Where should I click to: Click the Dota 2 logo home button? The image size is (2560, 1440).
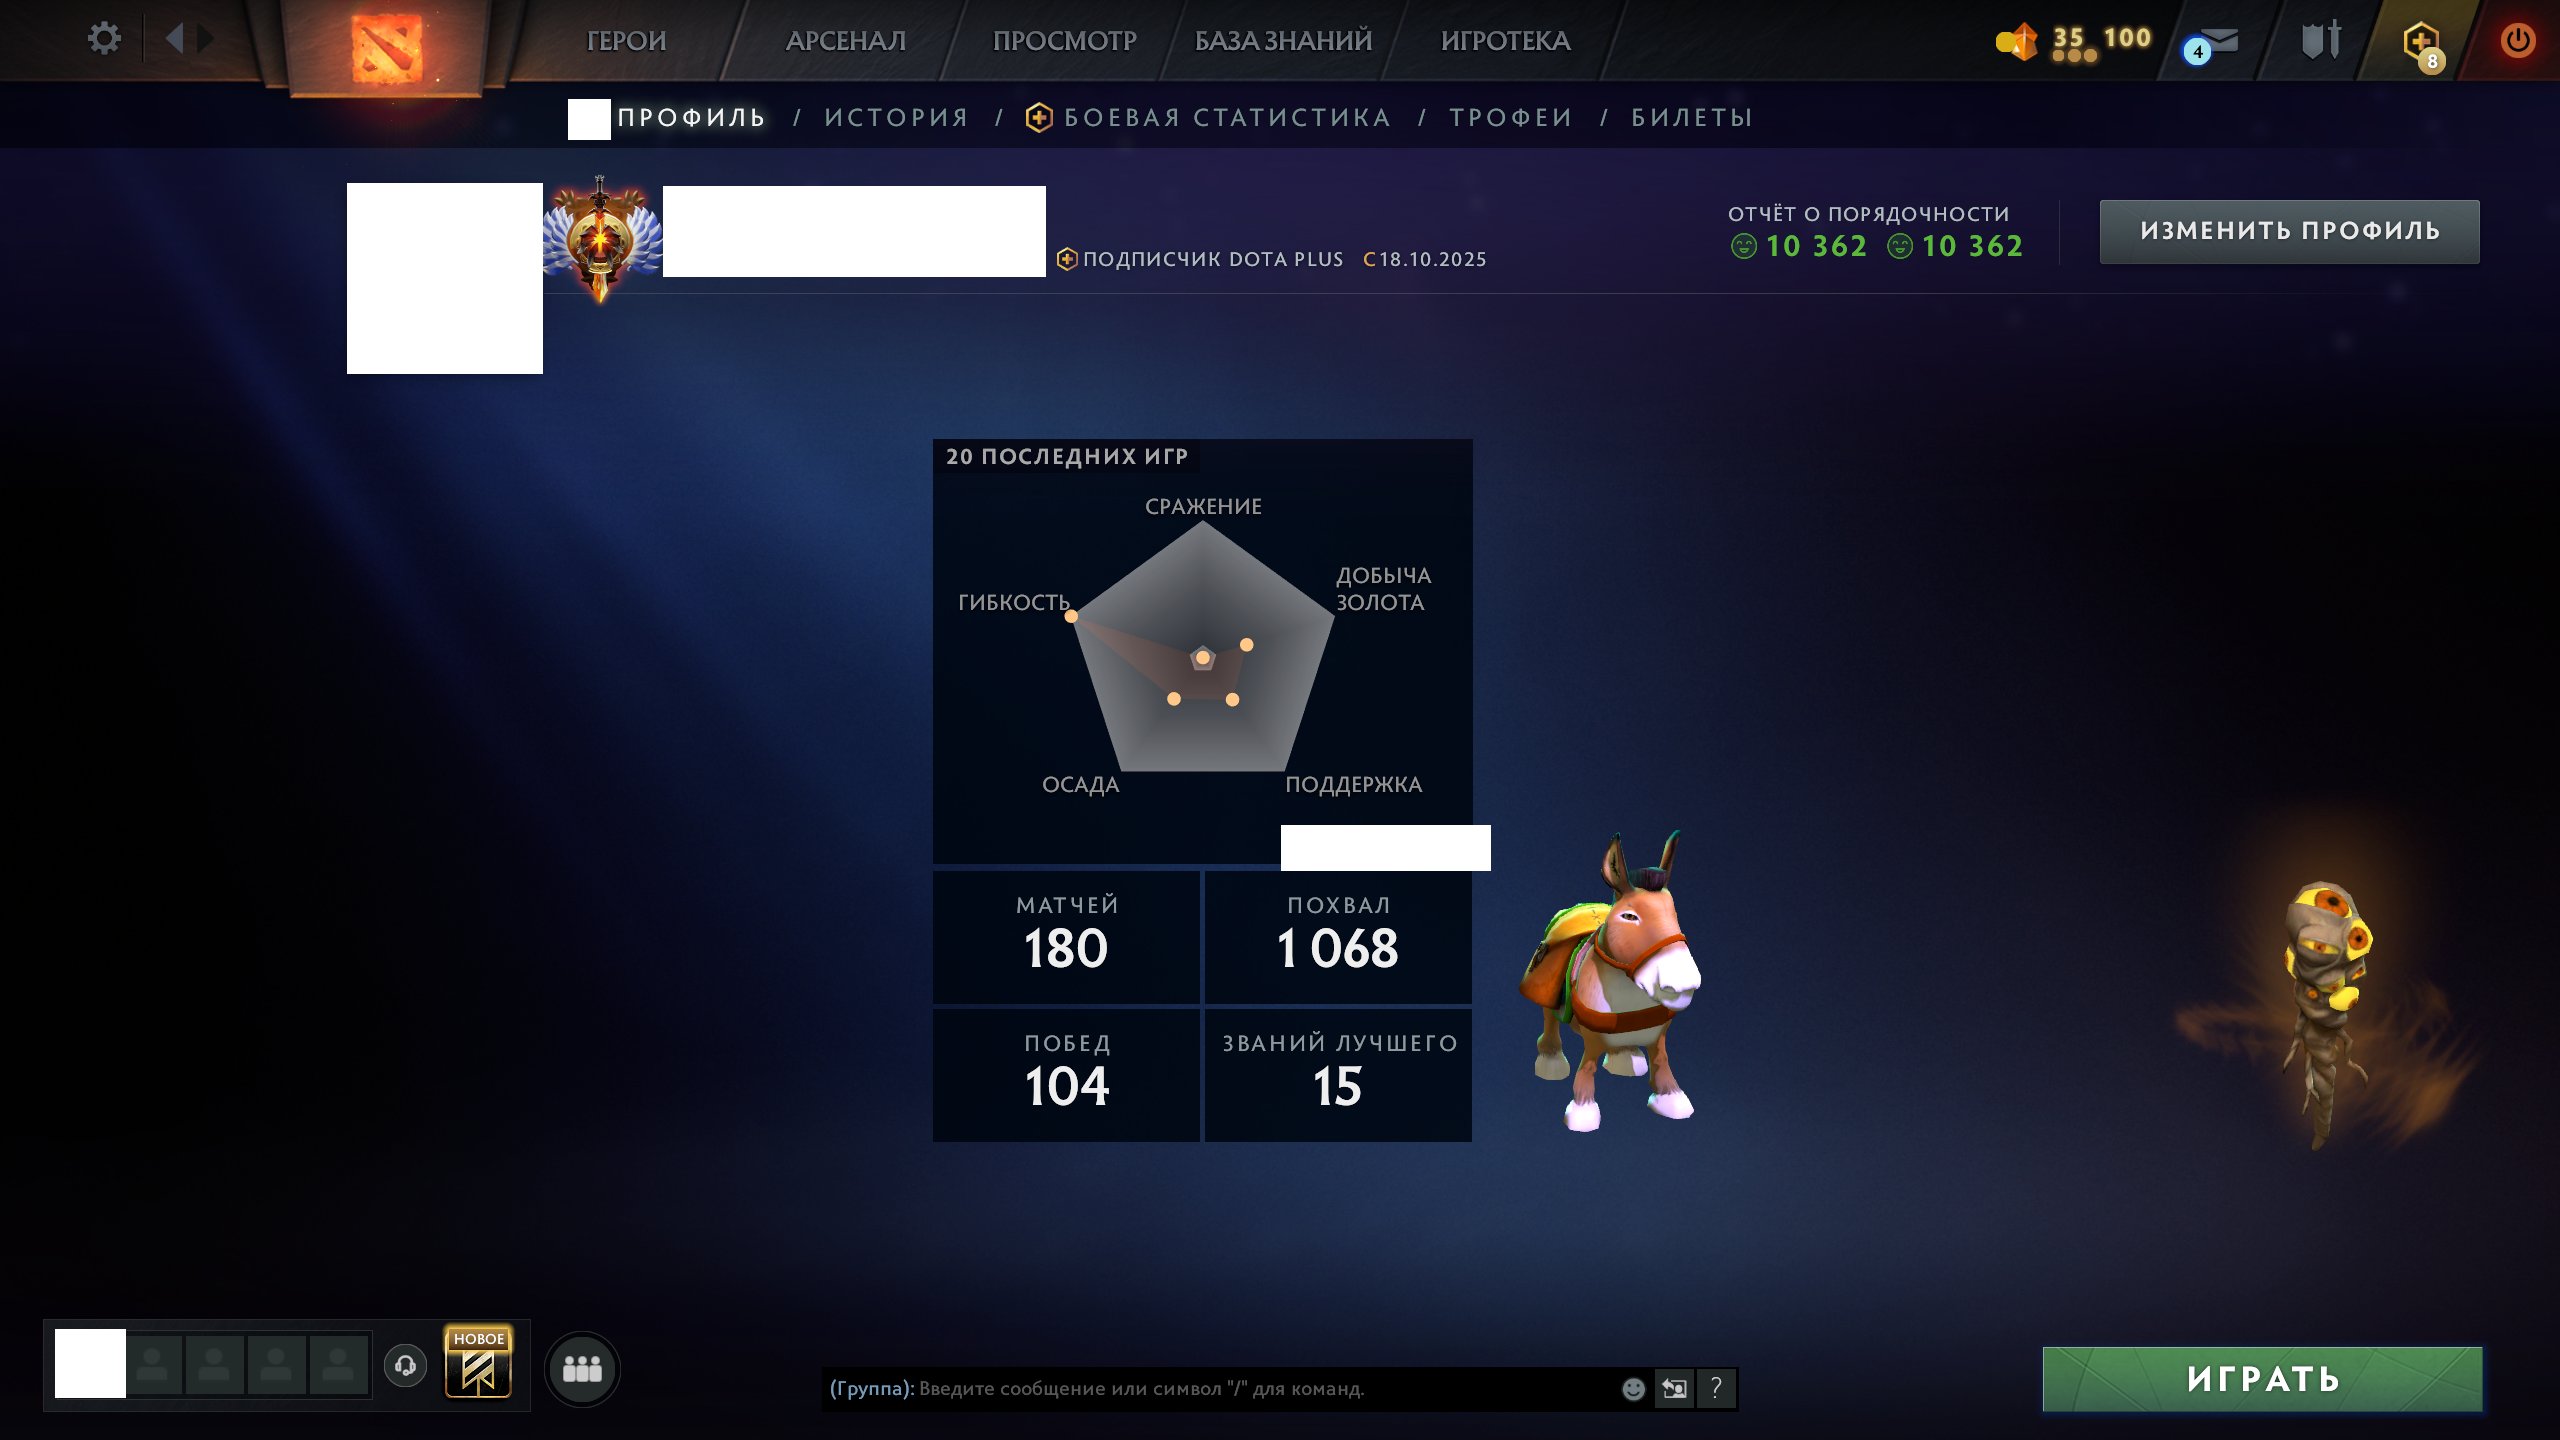386,47
